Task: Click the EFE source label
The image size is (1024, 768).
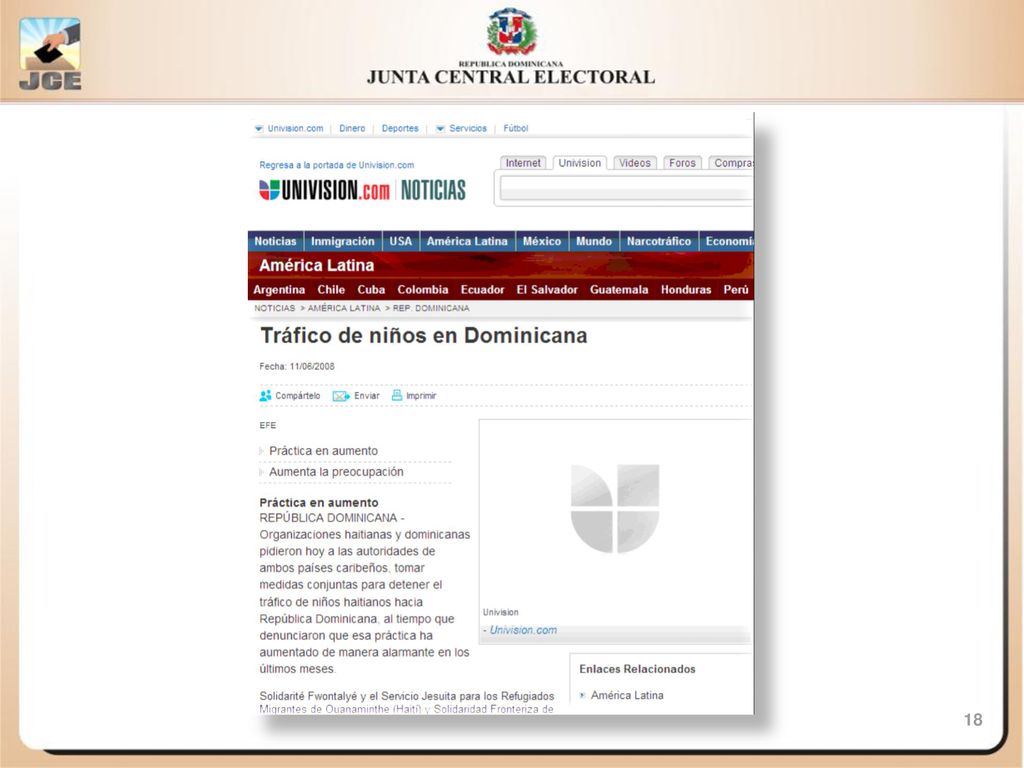Action: click(268, 425)
